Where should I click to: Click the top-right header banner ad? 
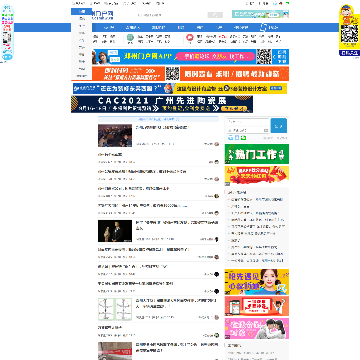click(x=260, y=14)
